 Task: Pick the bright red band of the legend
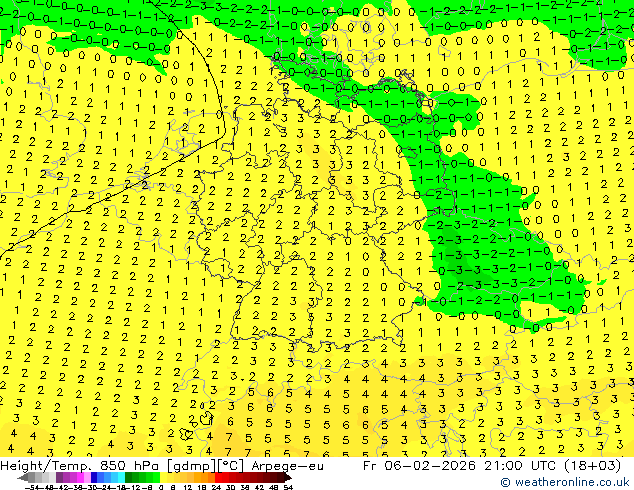pos(222,477)
